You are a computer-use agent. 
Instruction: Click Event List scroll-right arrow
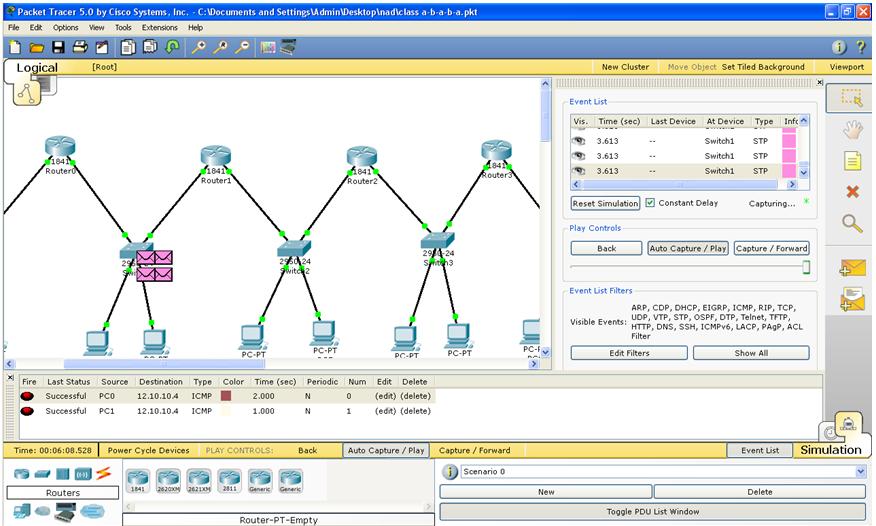(792, 184)
